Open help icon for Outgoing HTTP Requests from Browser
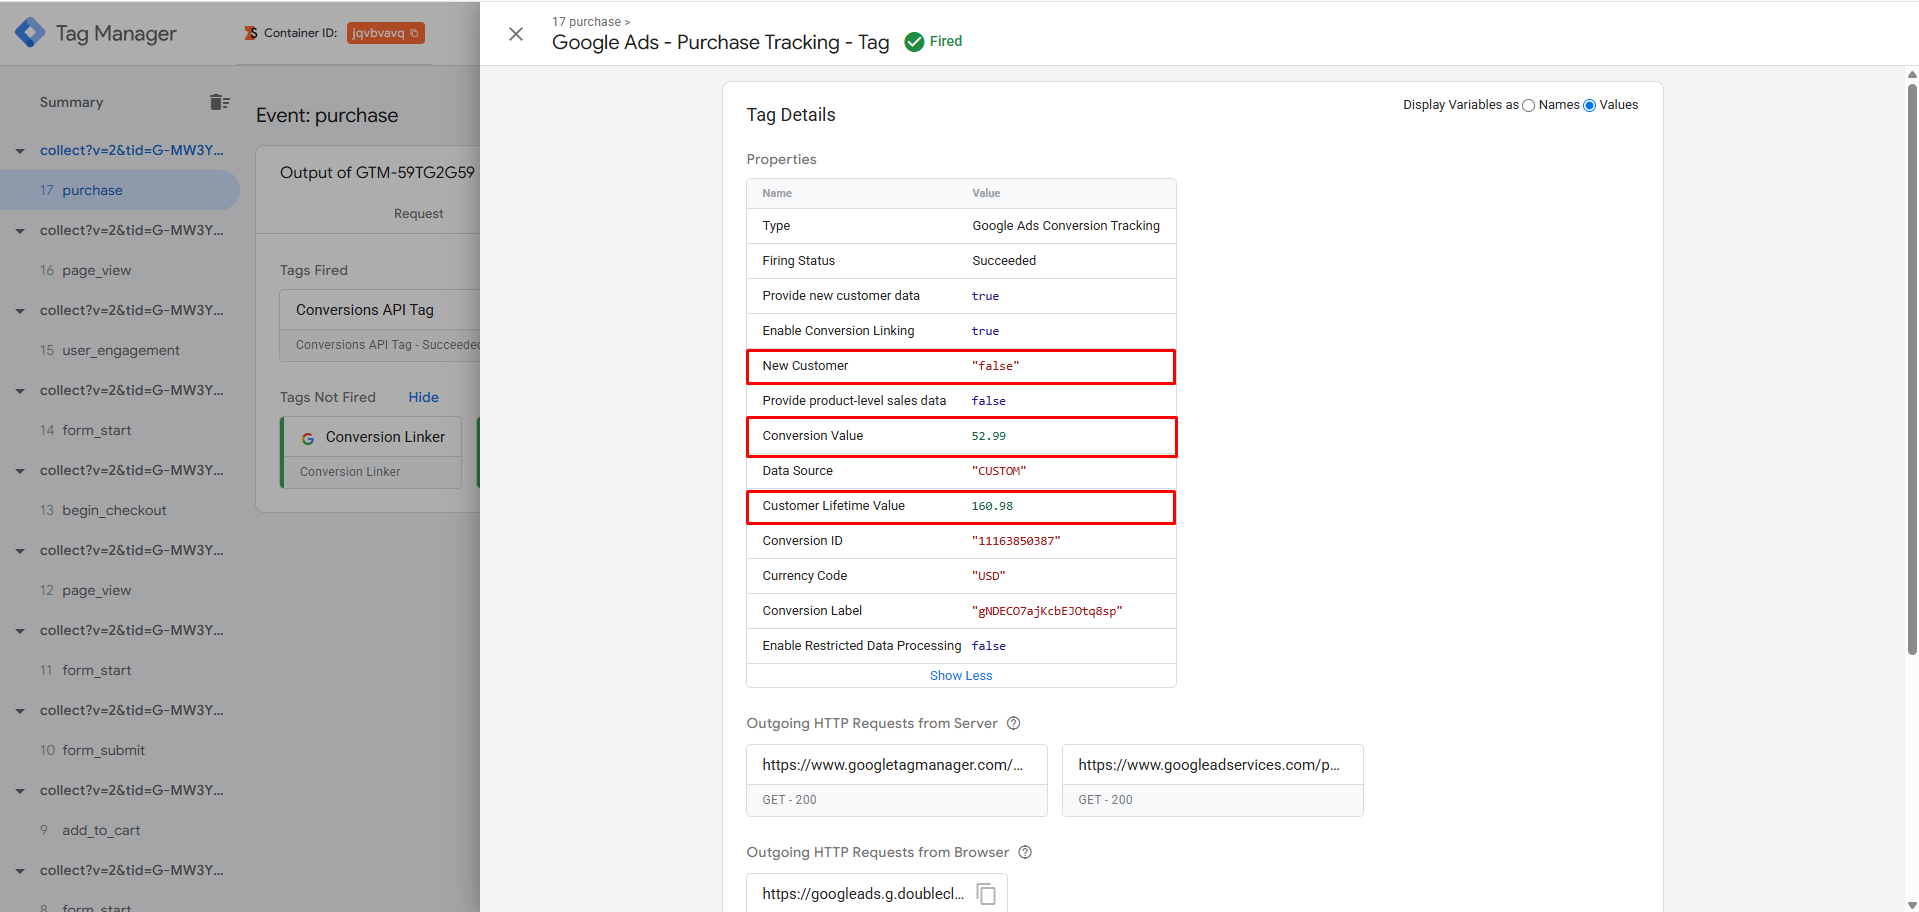1919x912 pixels. click(1025, 852)
